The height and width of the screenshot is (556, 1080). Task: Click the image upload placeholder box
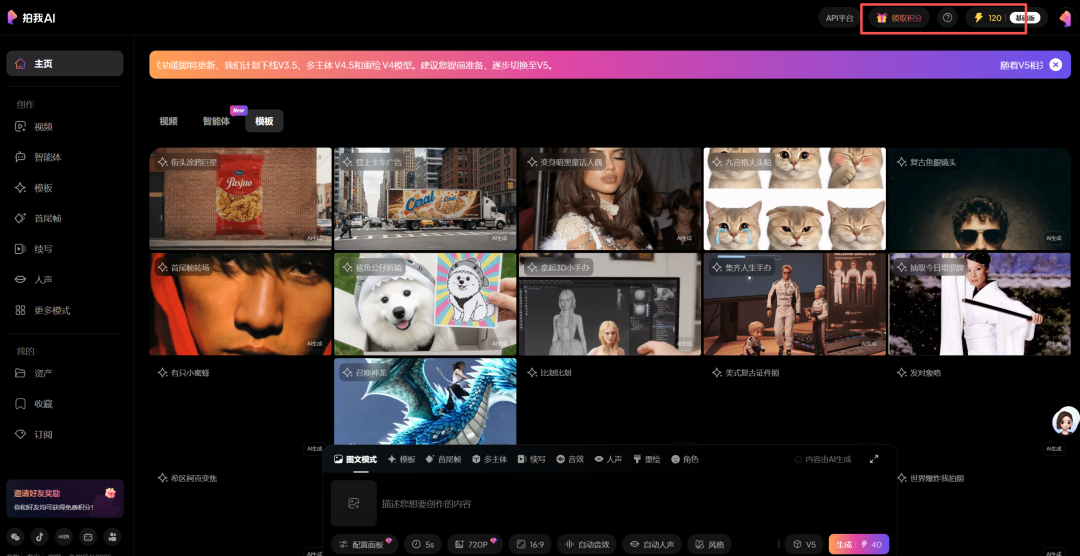[353, 504]
